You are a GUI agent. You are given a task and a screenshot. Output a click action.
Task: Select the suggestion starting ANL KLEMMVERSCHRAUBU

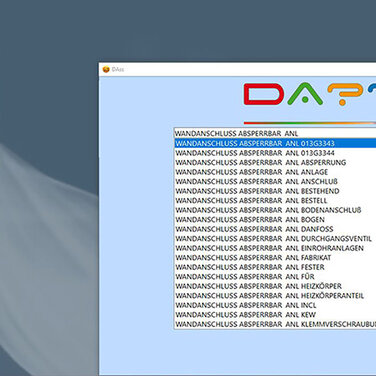[275, 324]
